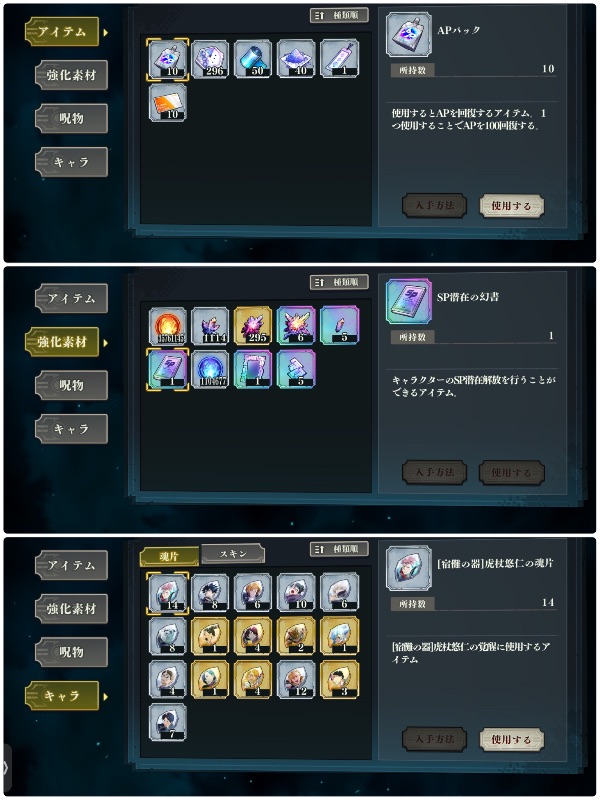This screenshot has width=600, height=800.
Task: Select the fire orb enhancement material
Action: click(x=168, y=326)
